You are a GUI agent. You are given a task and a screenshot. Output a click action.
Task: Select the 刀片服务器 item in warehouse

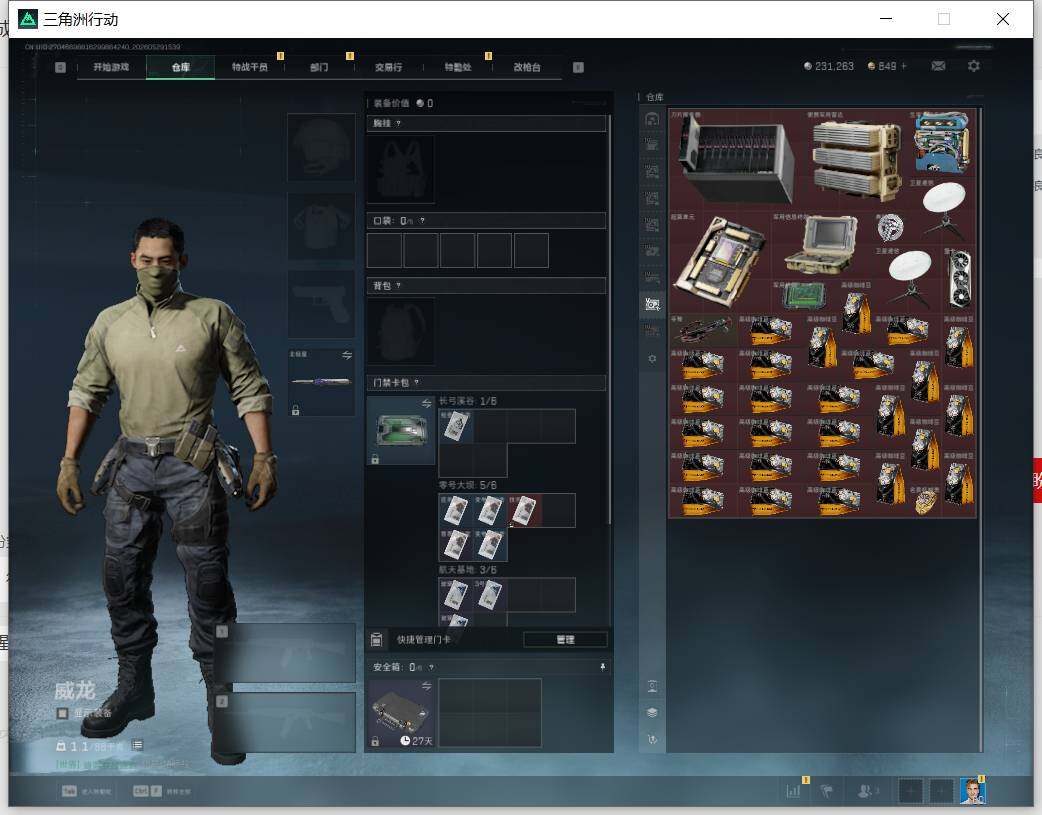click(x=736, y=160)
